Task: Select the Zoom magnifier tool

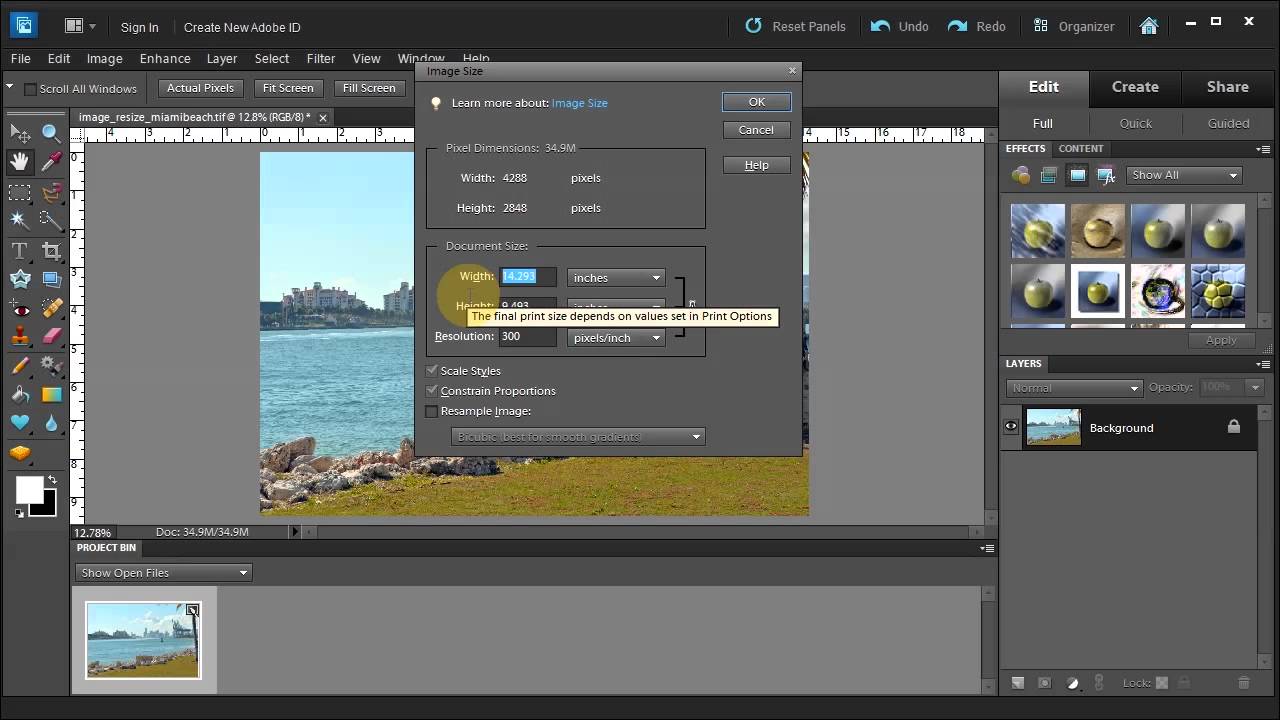Action: click(52, 133)
